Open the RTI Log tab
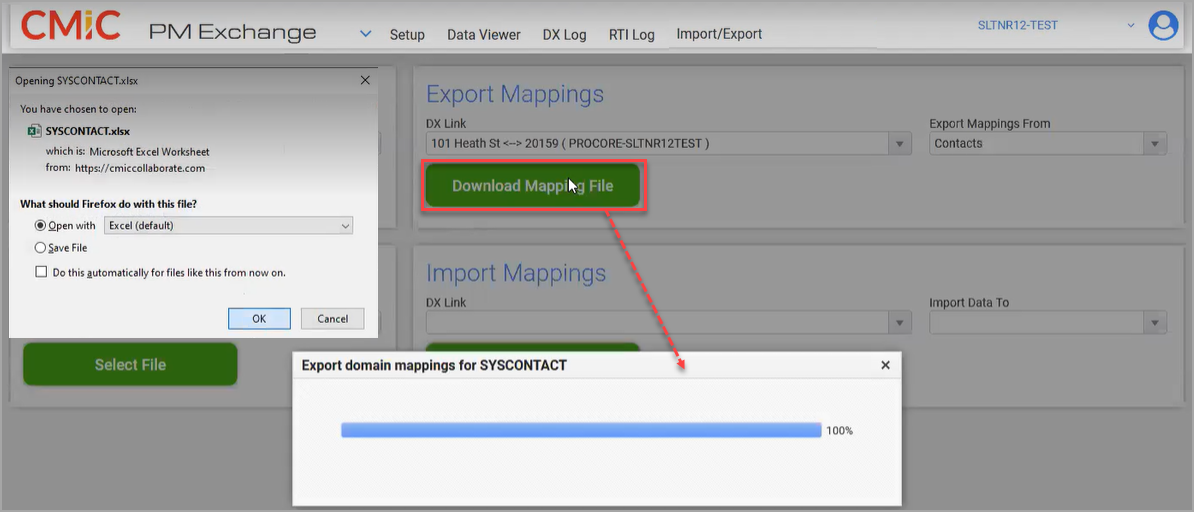 coord(631,34)
